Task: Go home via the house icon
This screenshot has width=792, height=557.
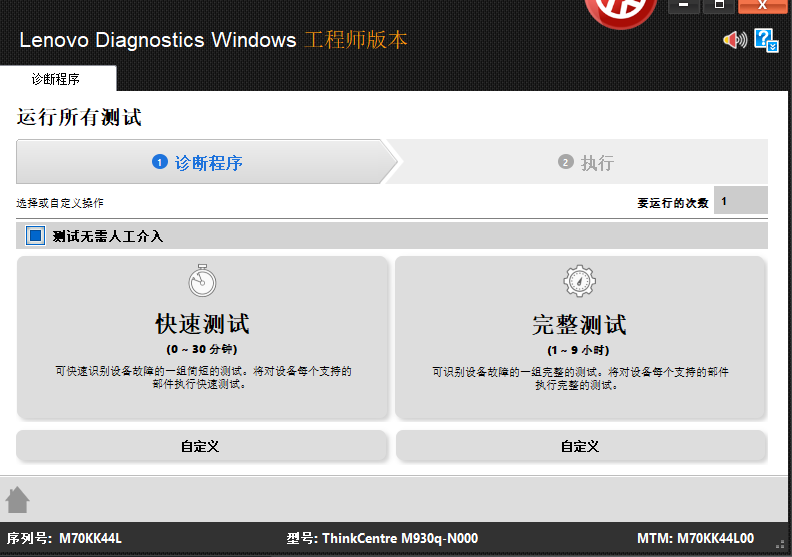Action: [x=18, y=500]
